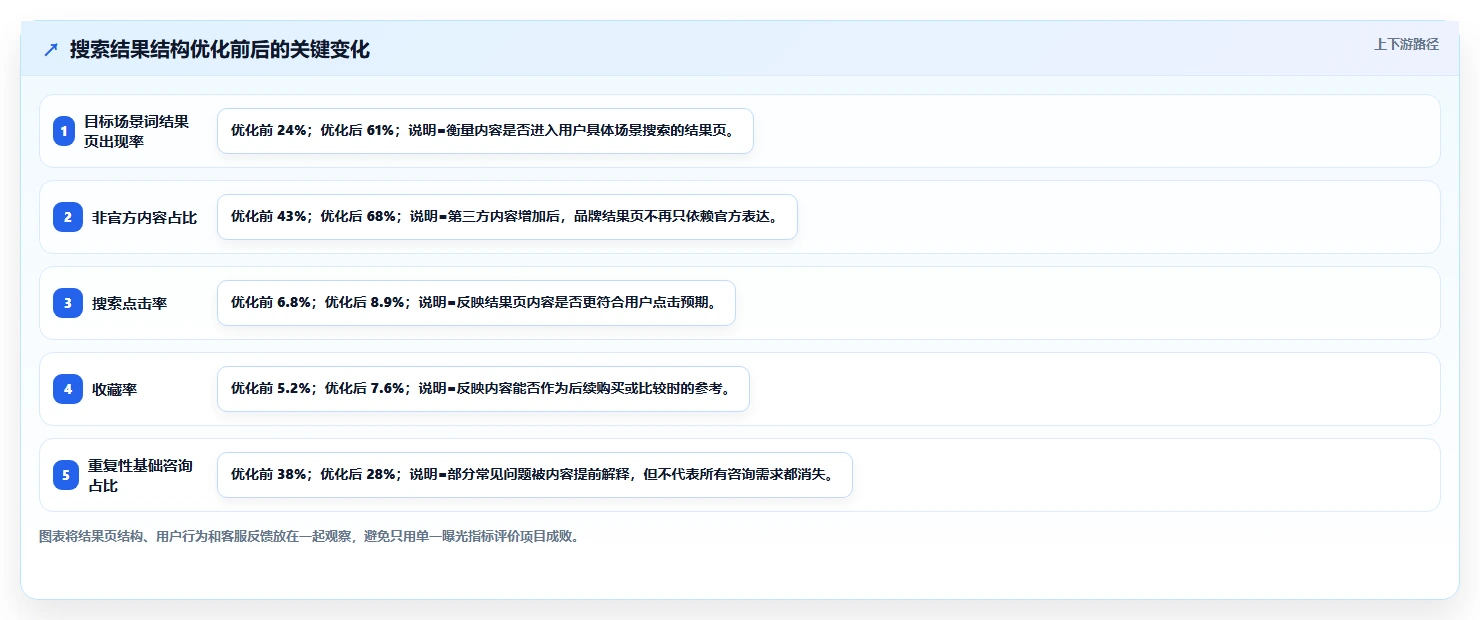Select the 目标场景词结果页出现率 label

136,131
